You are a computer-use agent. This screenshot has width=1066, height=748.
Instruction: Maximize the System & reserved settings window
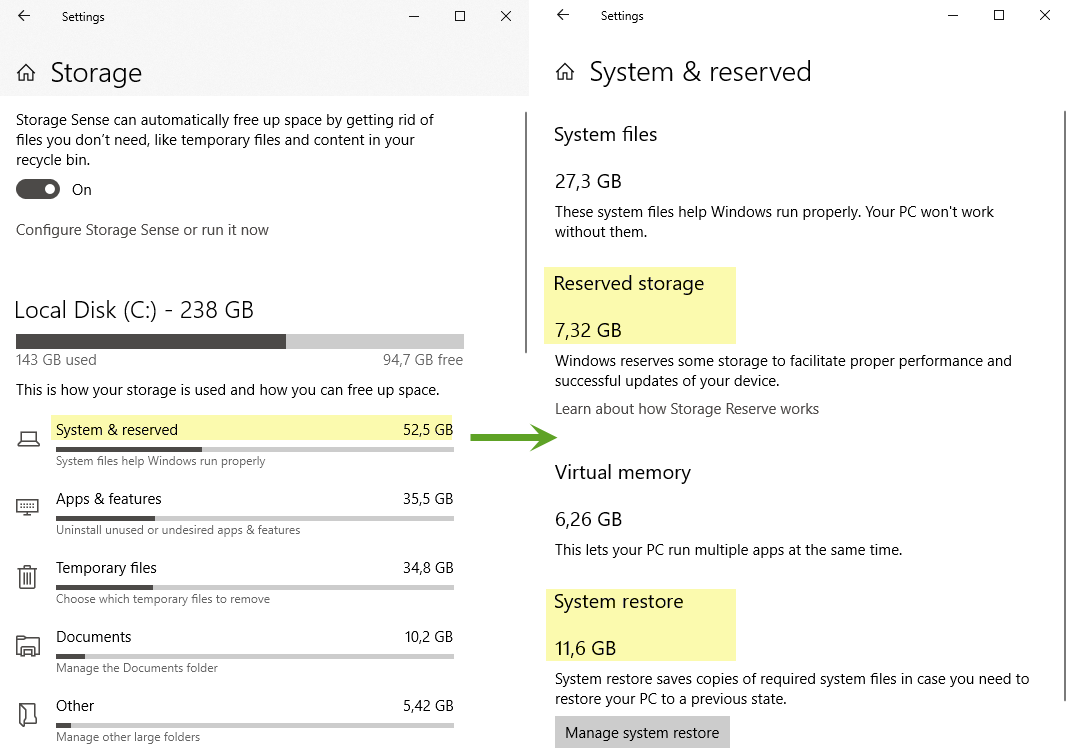(998, 16)
